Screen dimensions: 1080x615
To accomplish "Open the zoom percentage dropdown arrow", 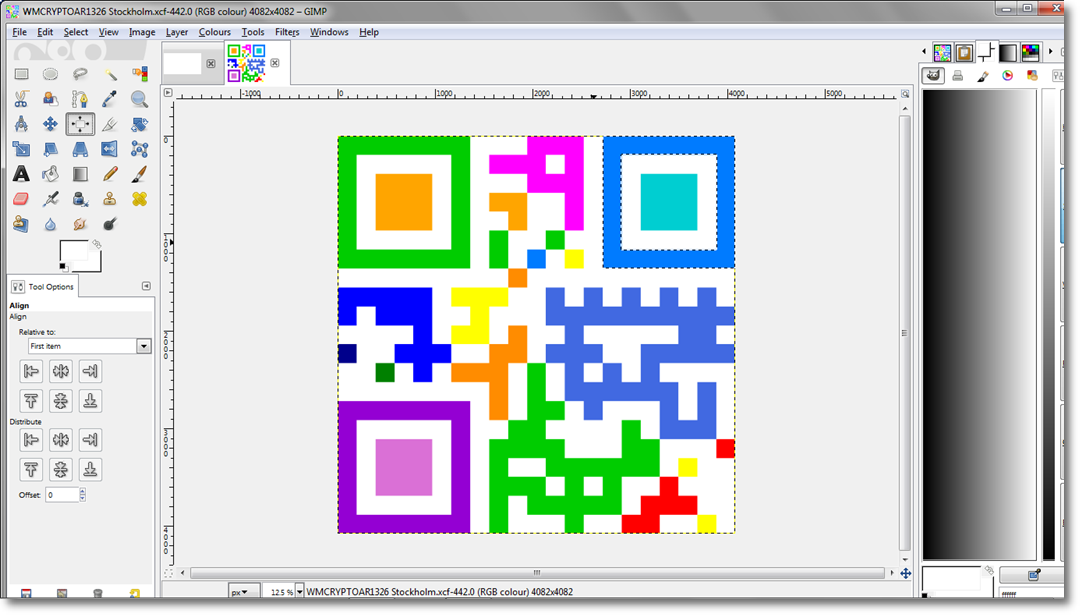I will point(300,592).
